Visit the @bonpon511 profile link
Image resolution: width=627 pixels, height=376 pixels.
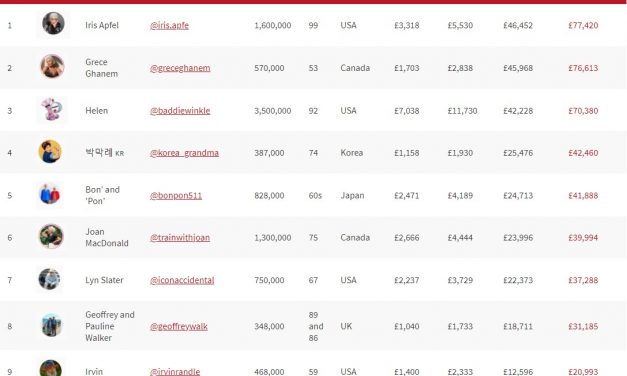click(176, 196)
